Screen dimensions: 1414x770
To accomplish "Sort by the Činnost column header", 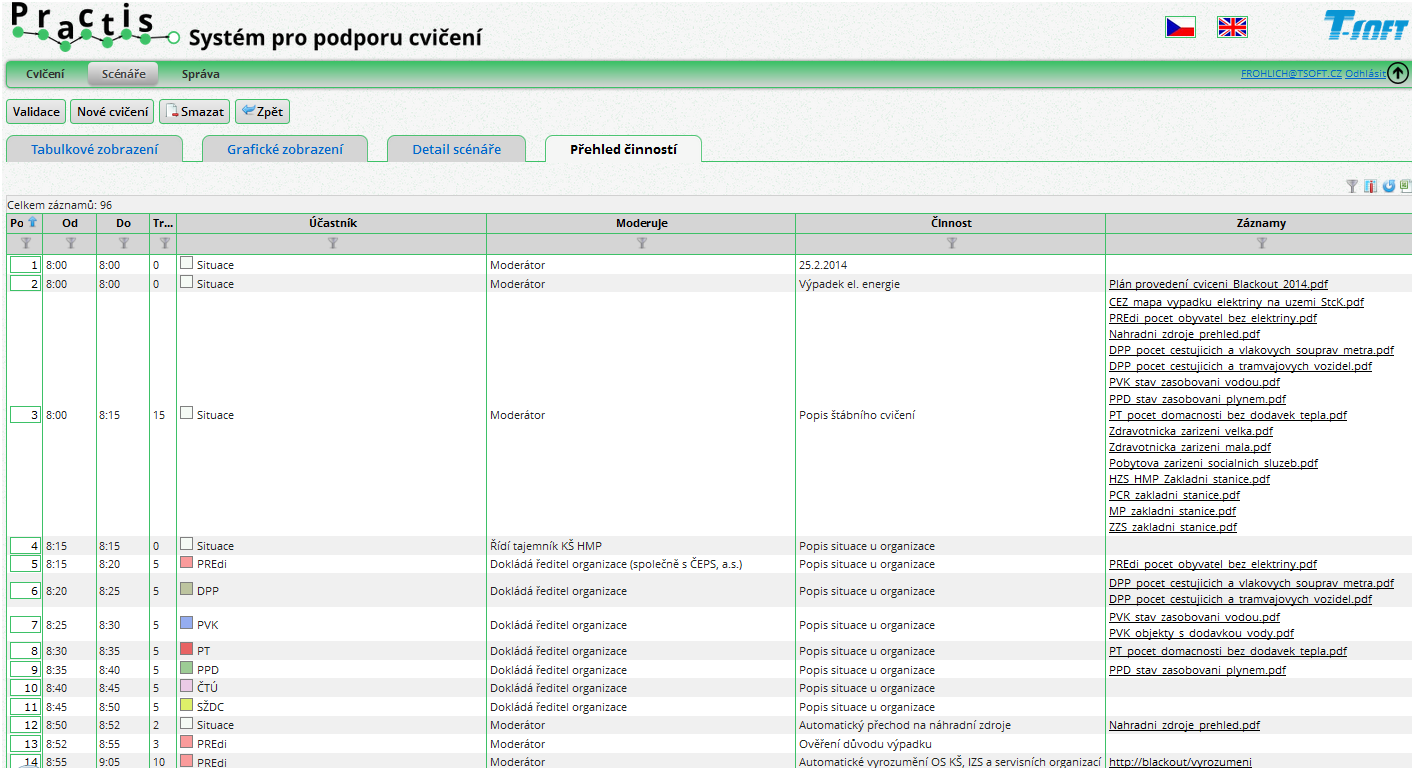I will [x=951, y=223].
